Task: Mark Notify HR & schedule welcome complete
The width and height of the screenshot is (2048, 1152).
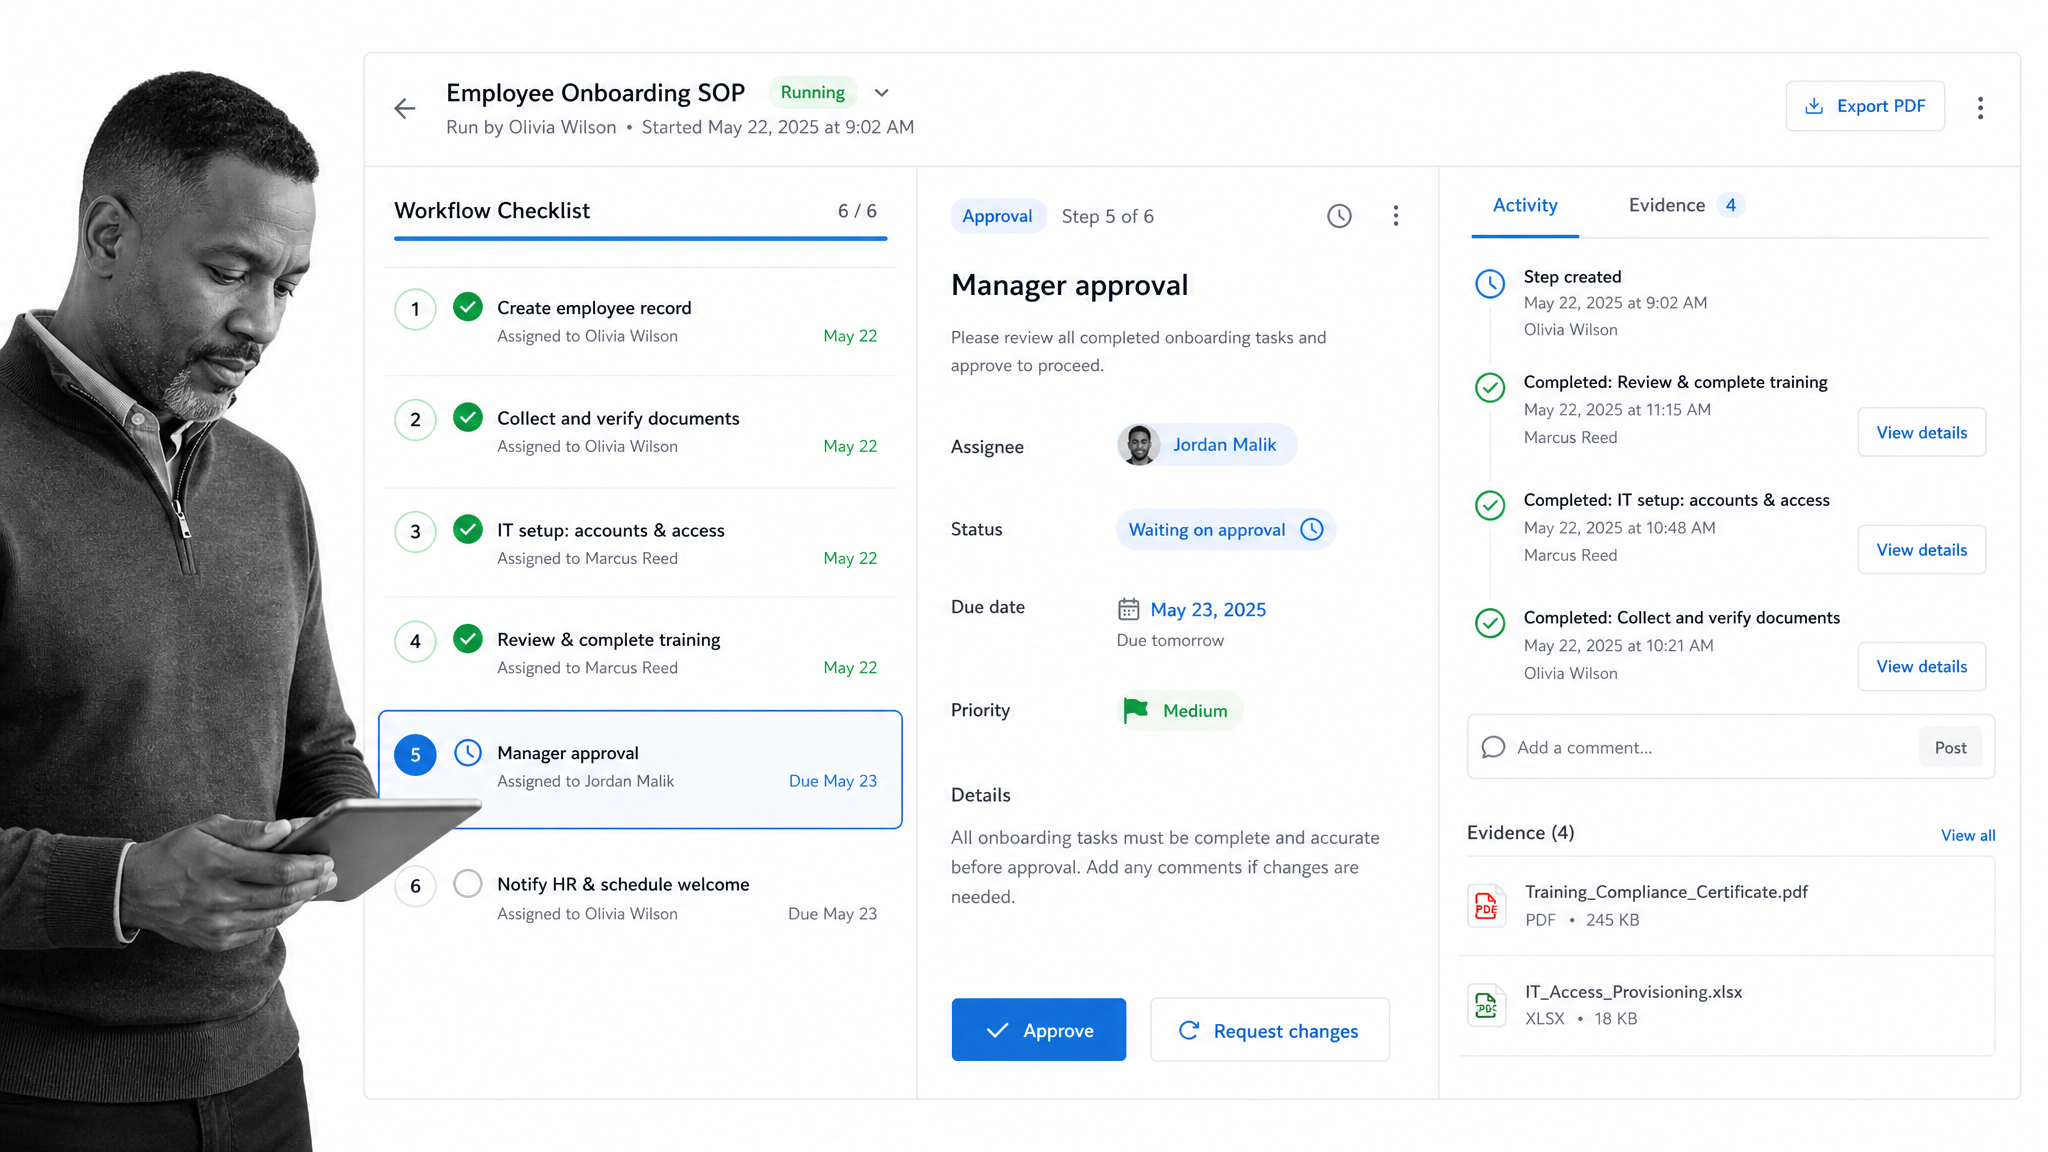Action: pos(468,883)
